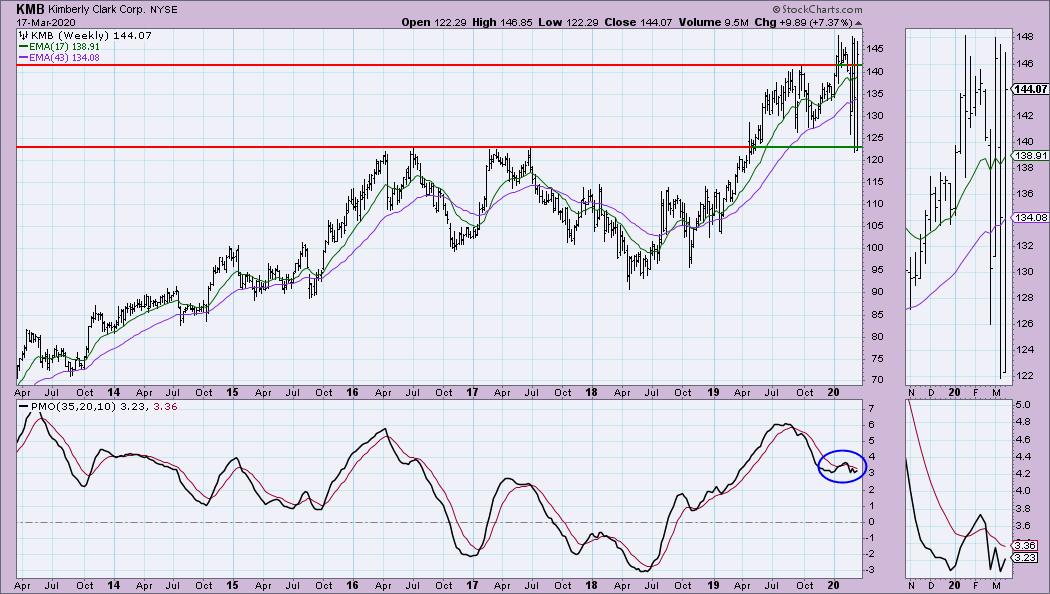
Task: Click the 148 label on zoom panel axis
Action: pos(1025,37)
